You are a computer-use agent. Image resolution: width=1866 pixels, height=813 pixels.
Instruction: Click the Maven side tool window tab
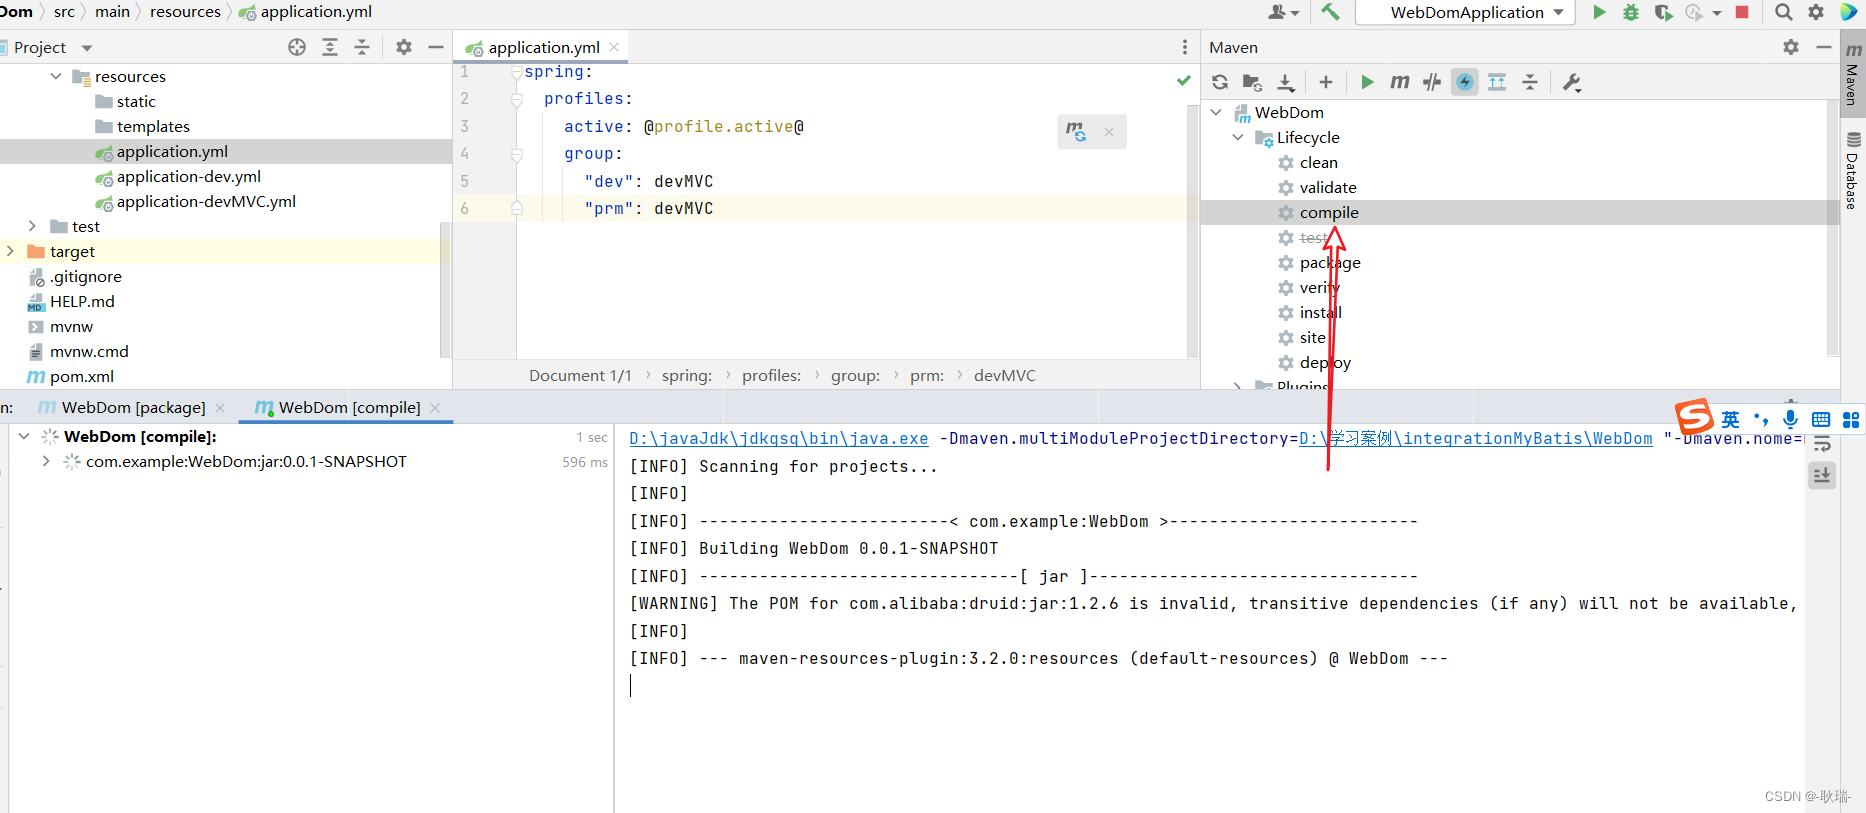[x=1852, y=73]
